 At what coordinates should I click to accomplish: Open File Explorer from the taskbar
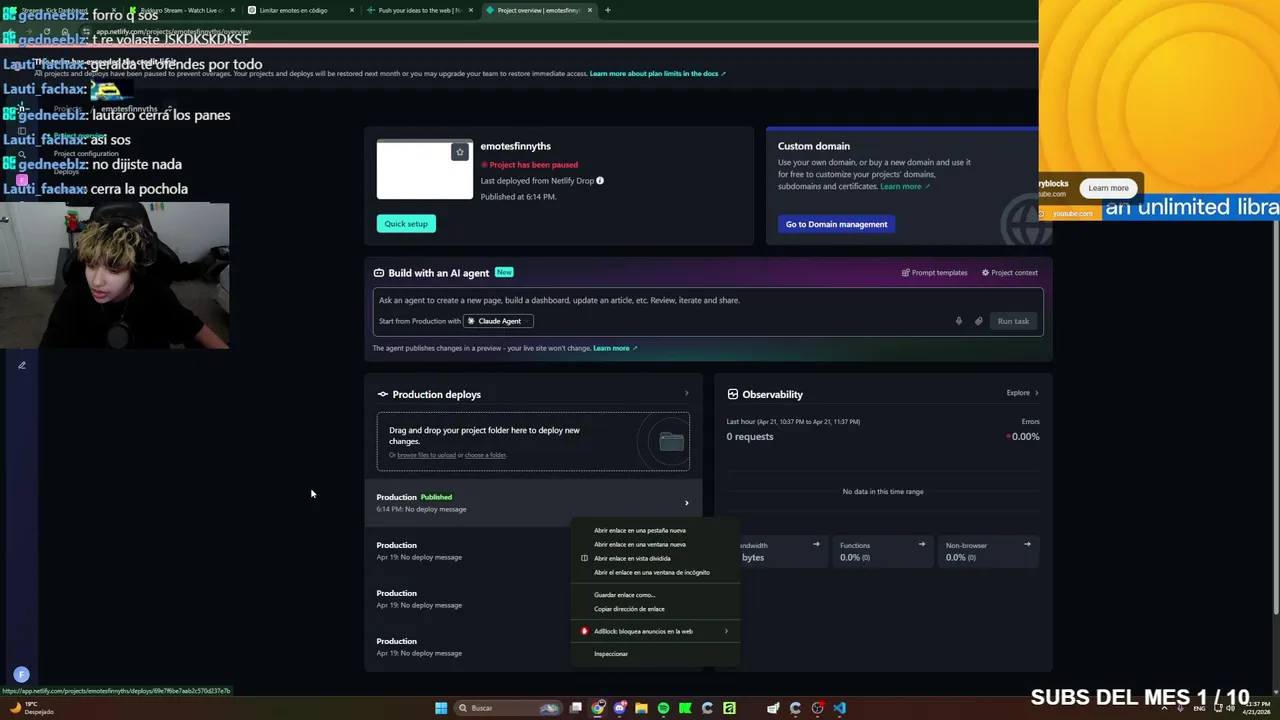[641, 708]
